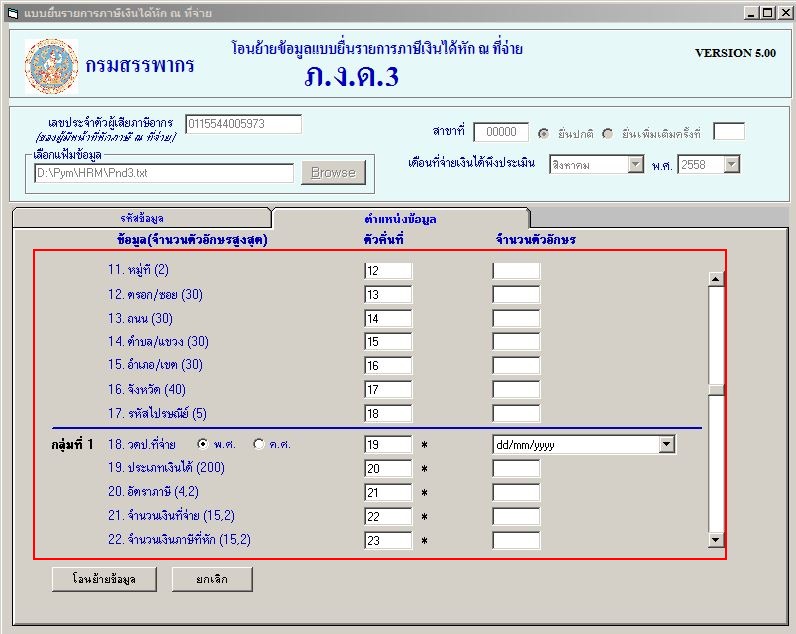Click the scrollbar up arrow

tap(715, 279)
